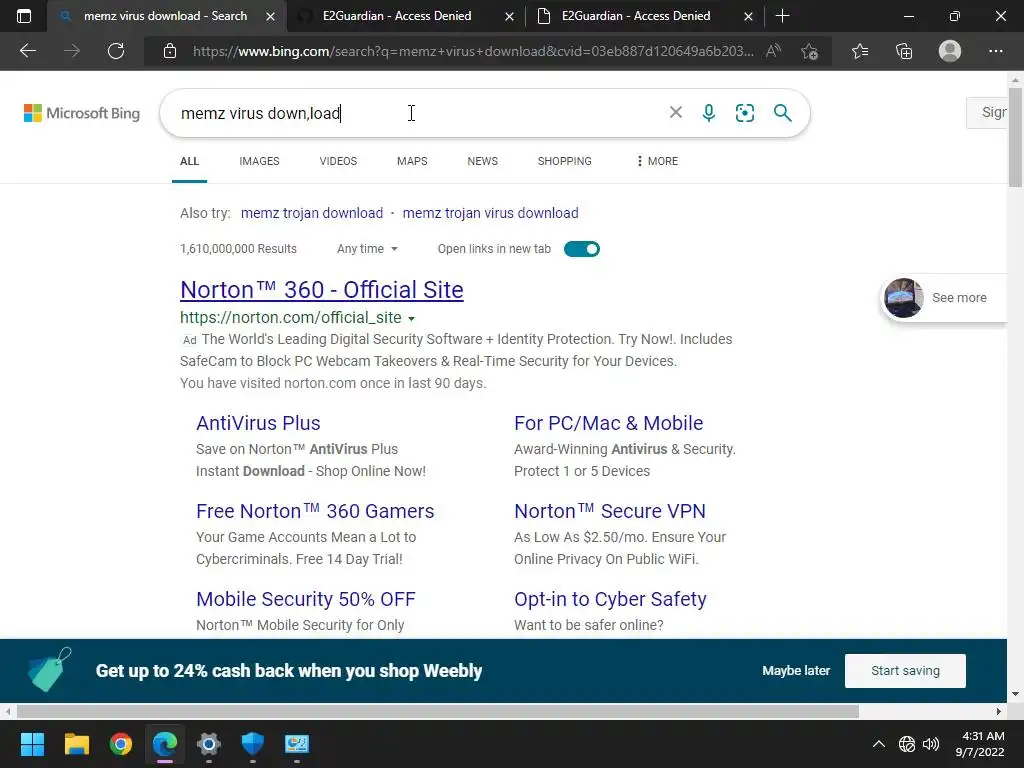Open AntiVirus Plus sublink
Image resolution: width=1024 pixels, height=768 pixels.
click(x=258, y=423)
